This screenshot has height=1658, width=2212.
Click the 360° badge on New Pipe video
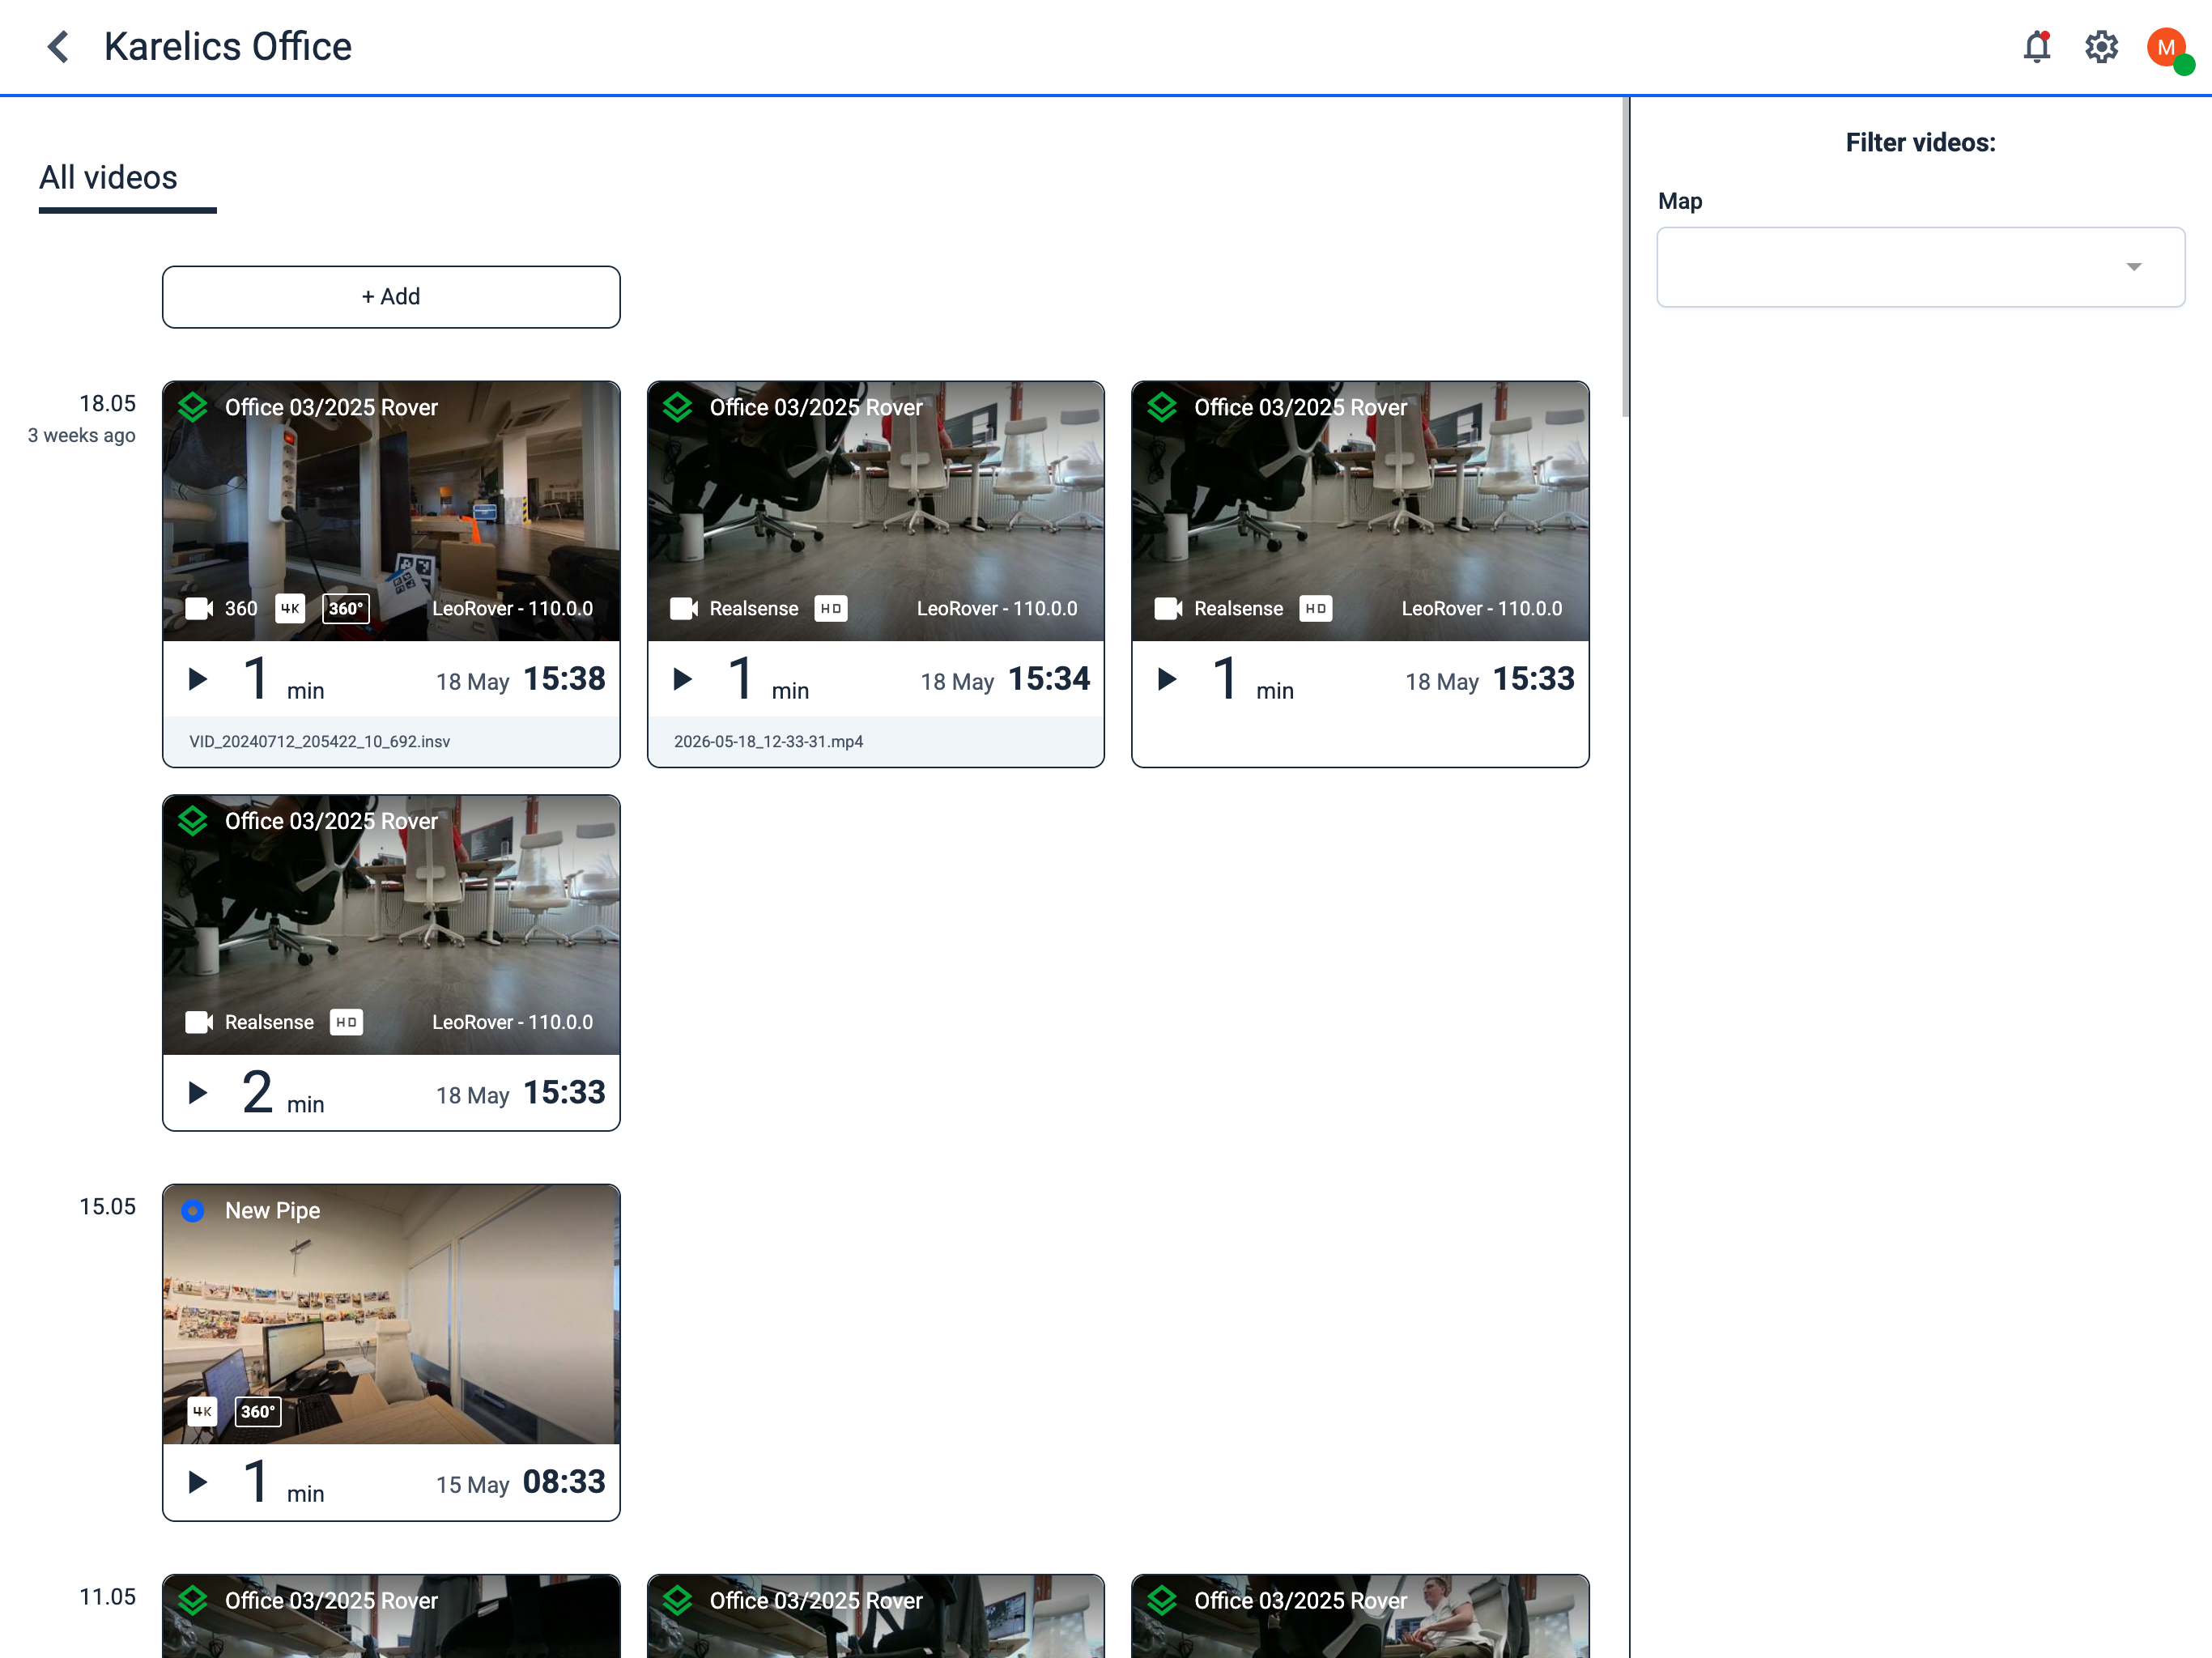click(x=258, y=1412)
